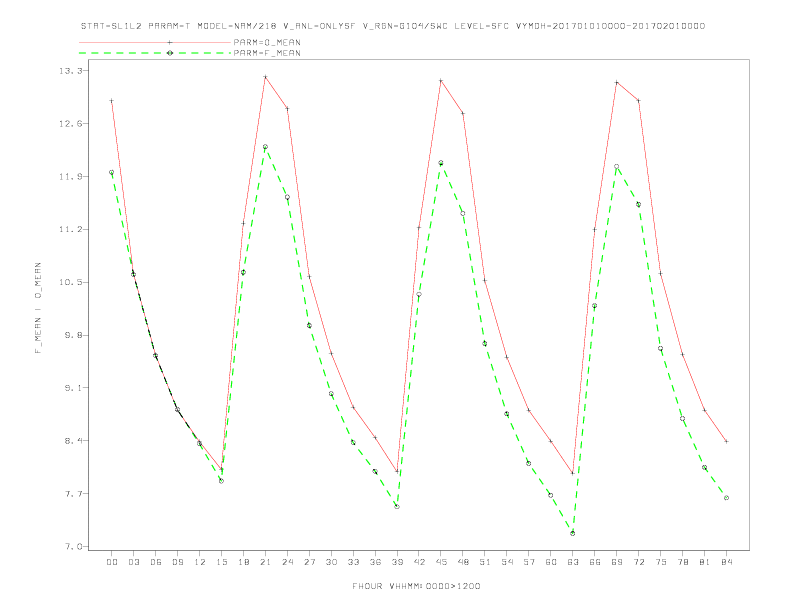This screenshot has width=792, height=612.
Task: Click the 66 forecast hour tick label
Action: click(x=595, y=562)
